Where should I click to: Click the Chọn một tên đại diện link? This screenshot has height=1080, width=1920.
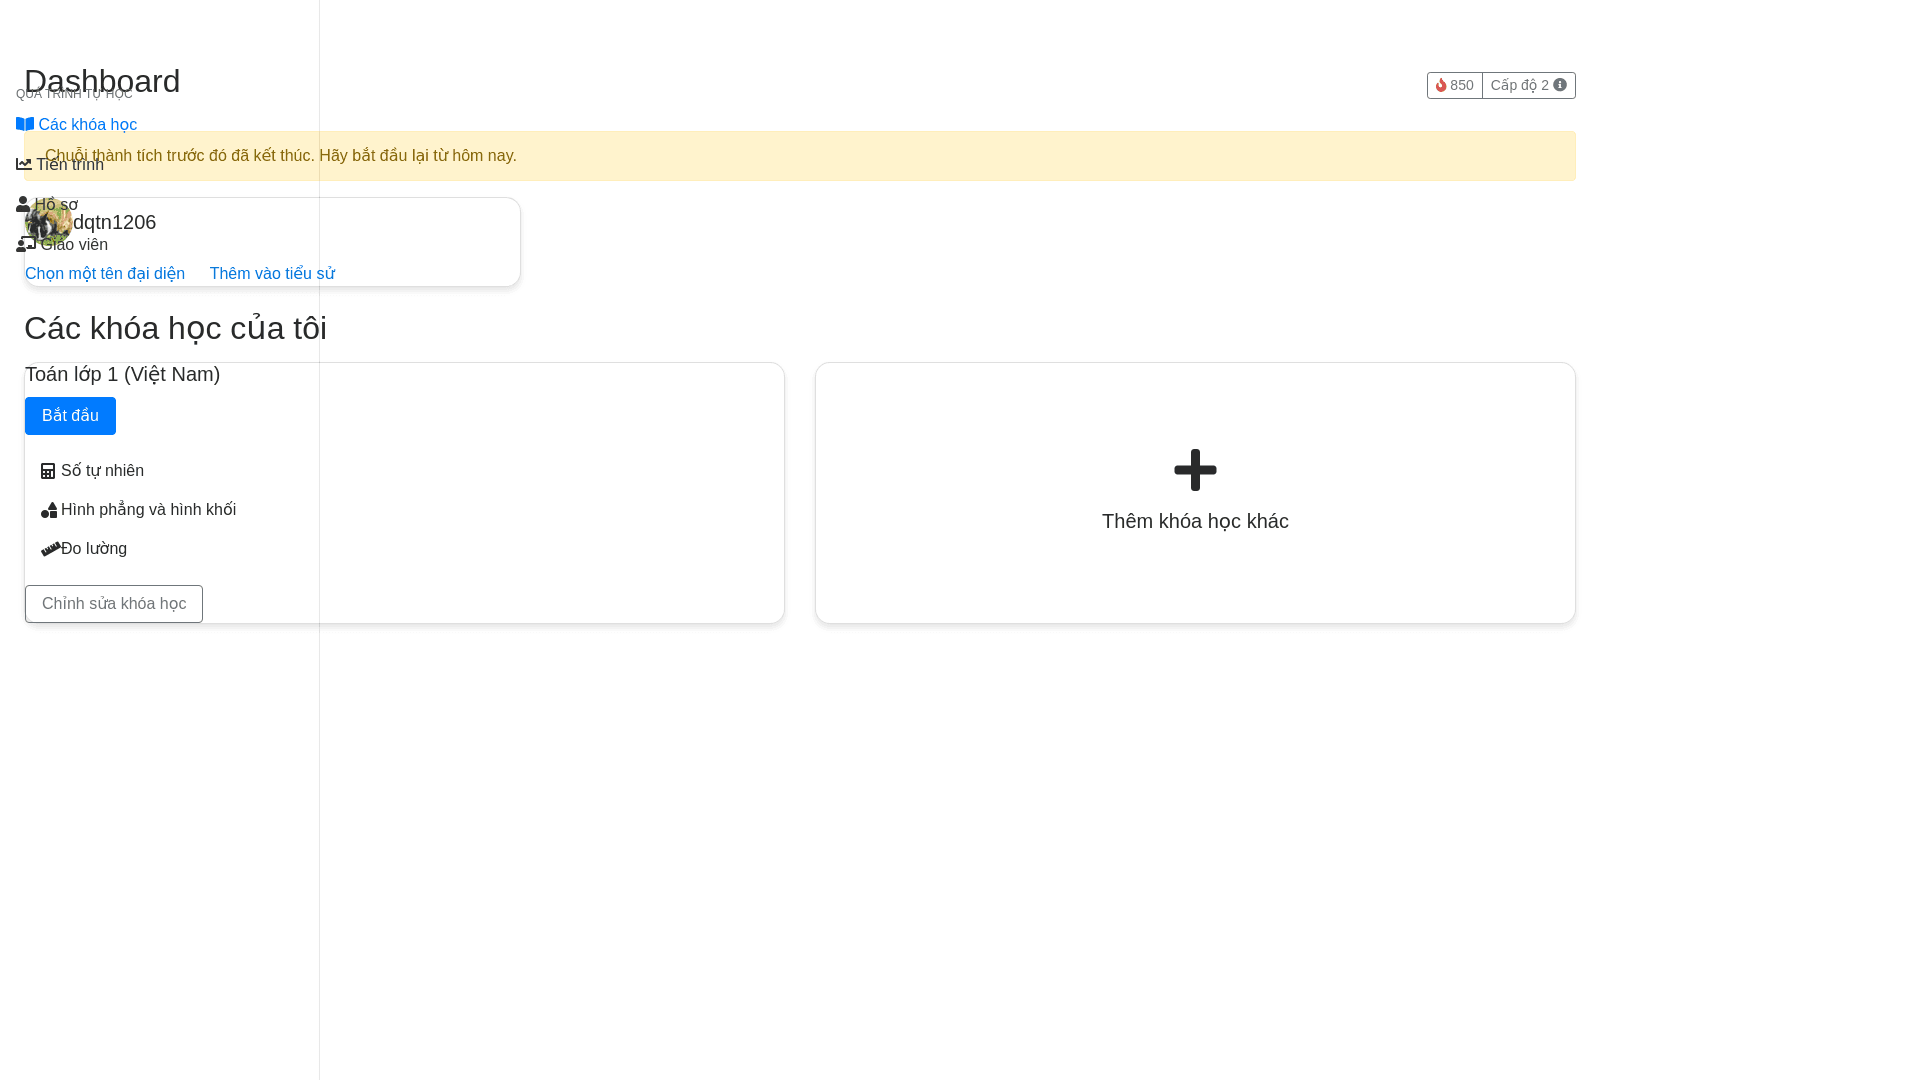click(105, 273)
